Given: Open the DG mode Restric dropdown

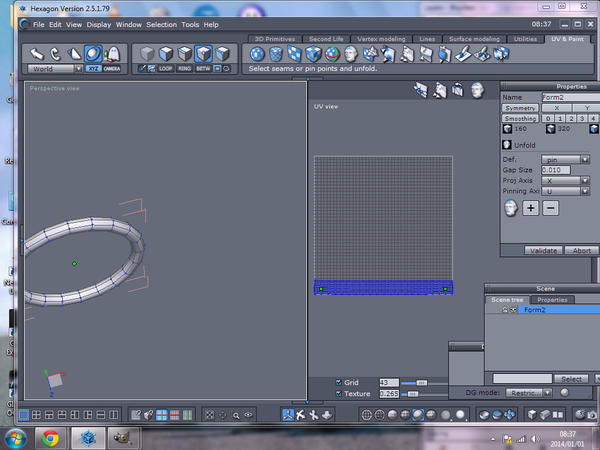Looking at the screenshot, I should (528, 393).
